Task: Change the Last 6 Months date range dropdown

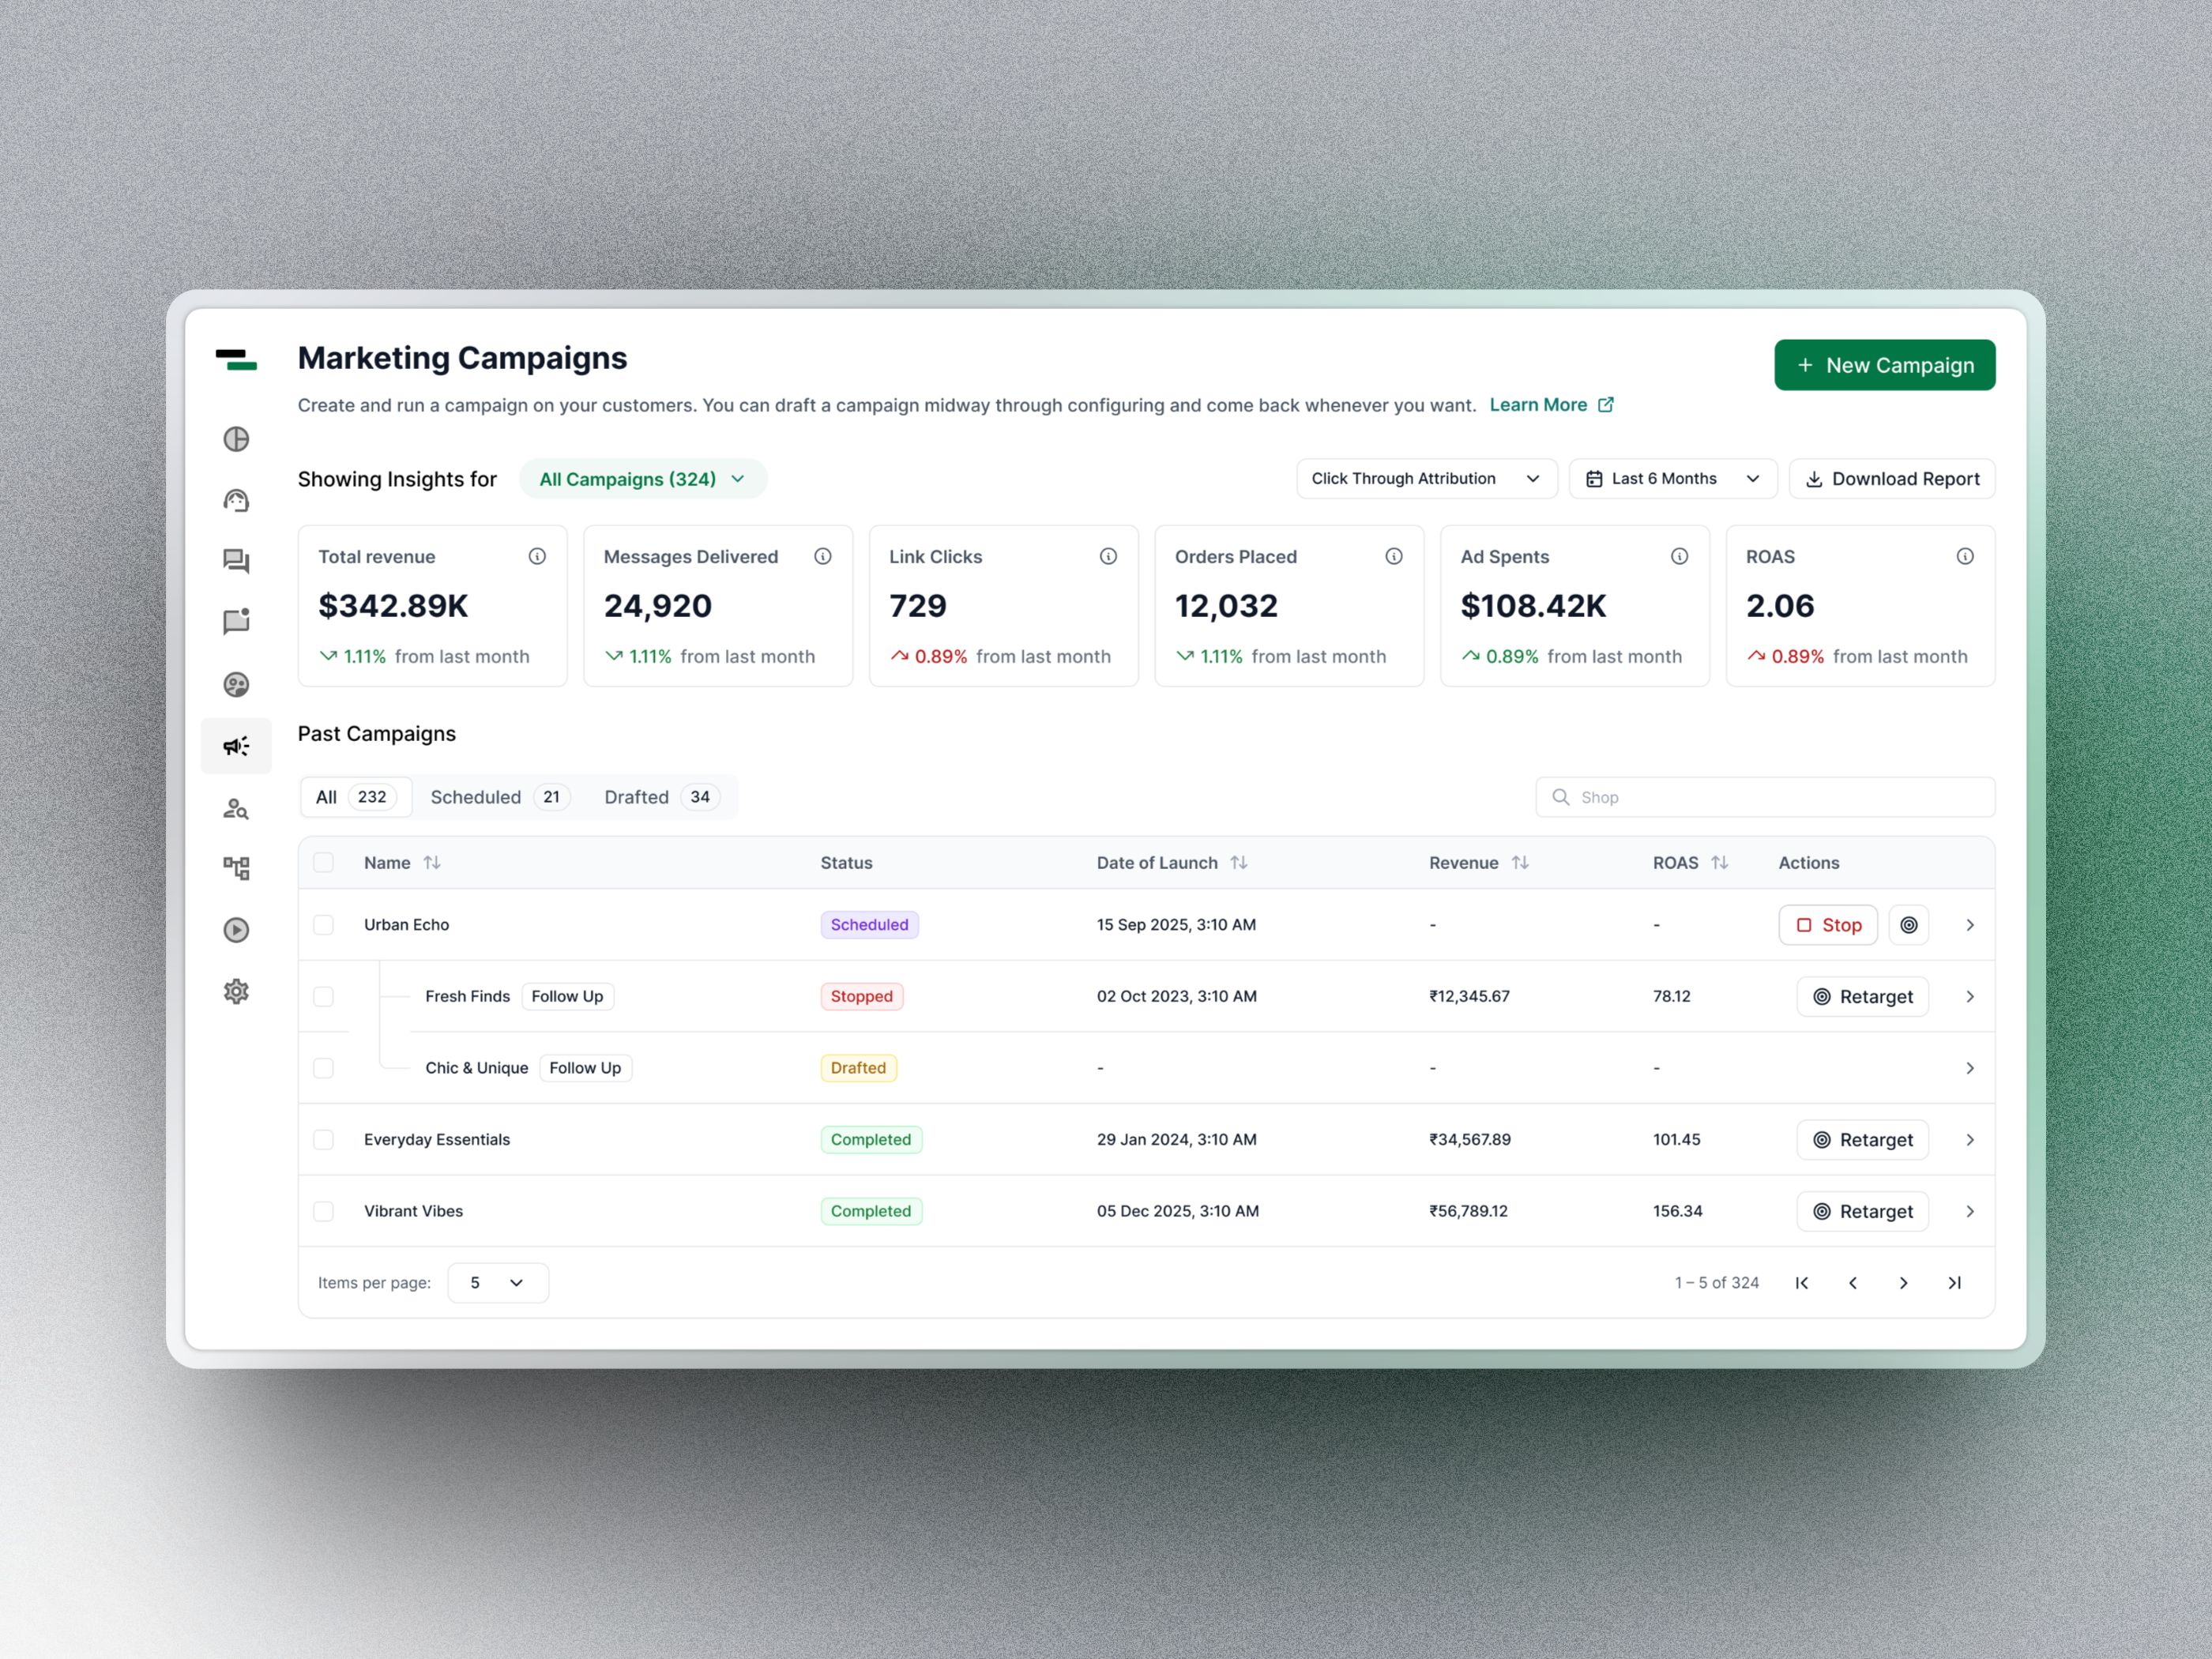Action: point(1672,478)
